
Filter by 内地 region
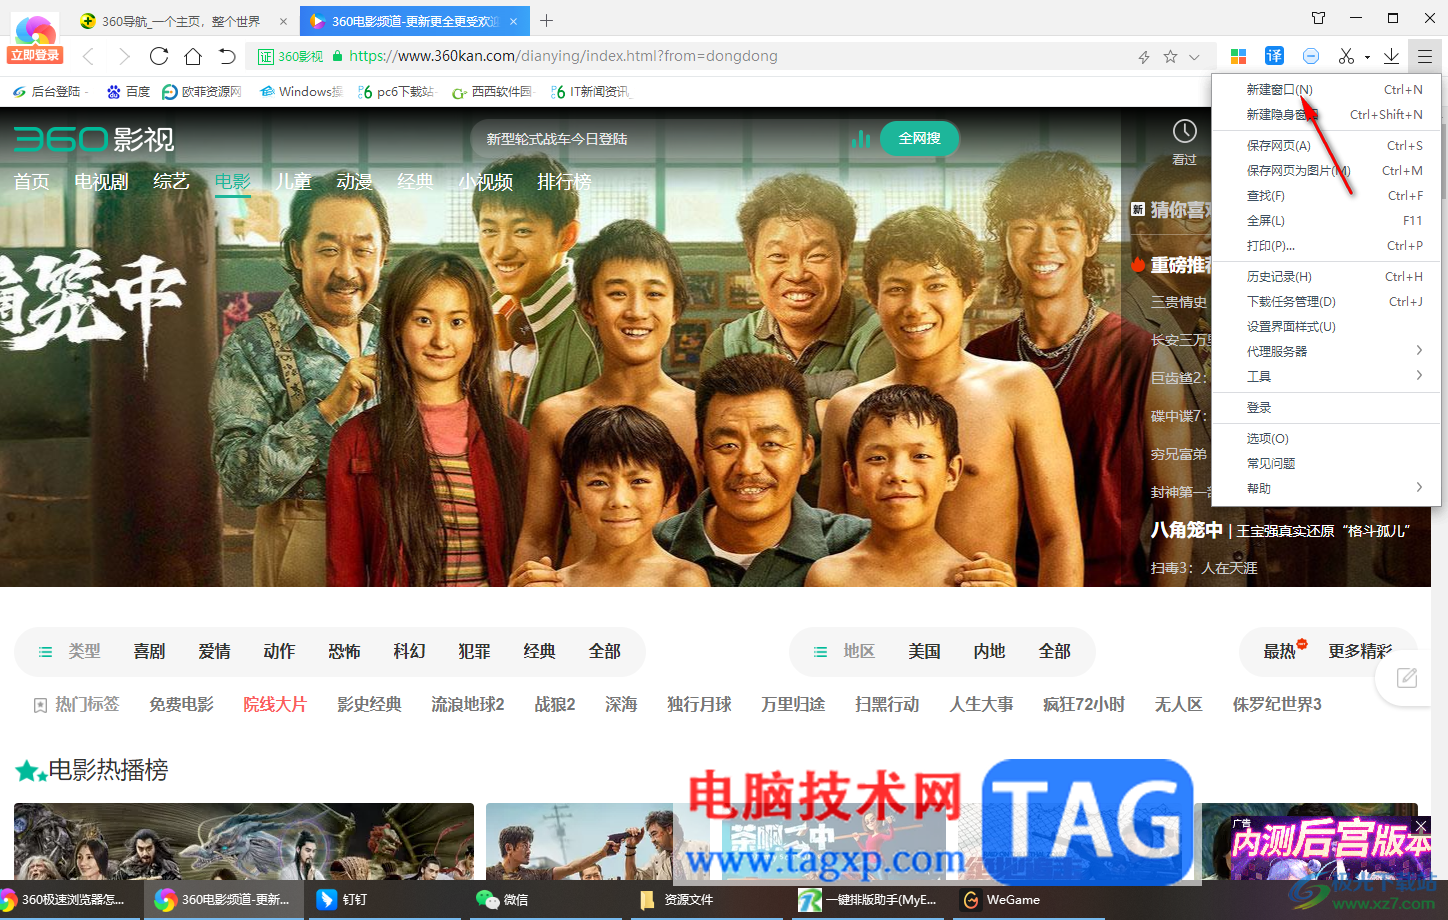tap(990, 652)
